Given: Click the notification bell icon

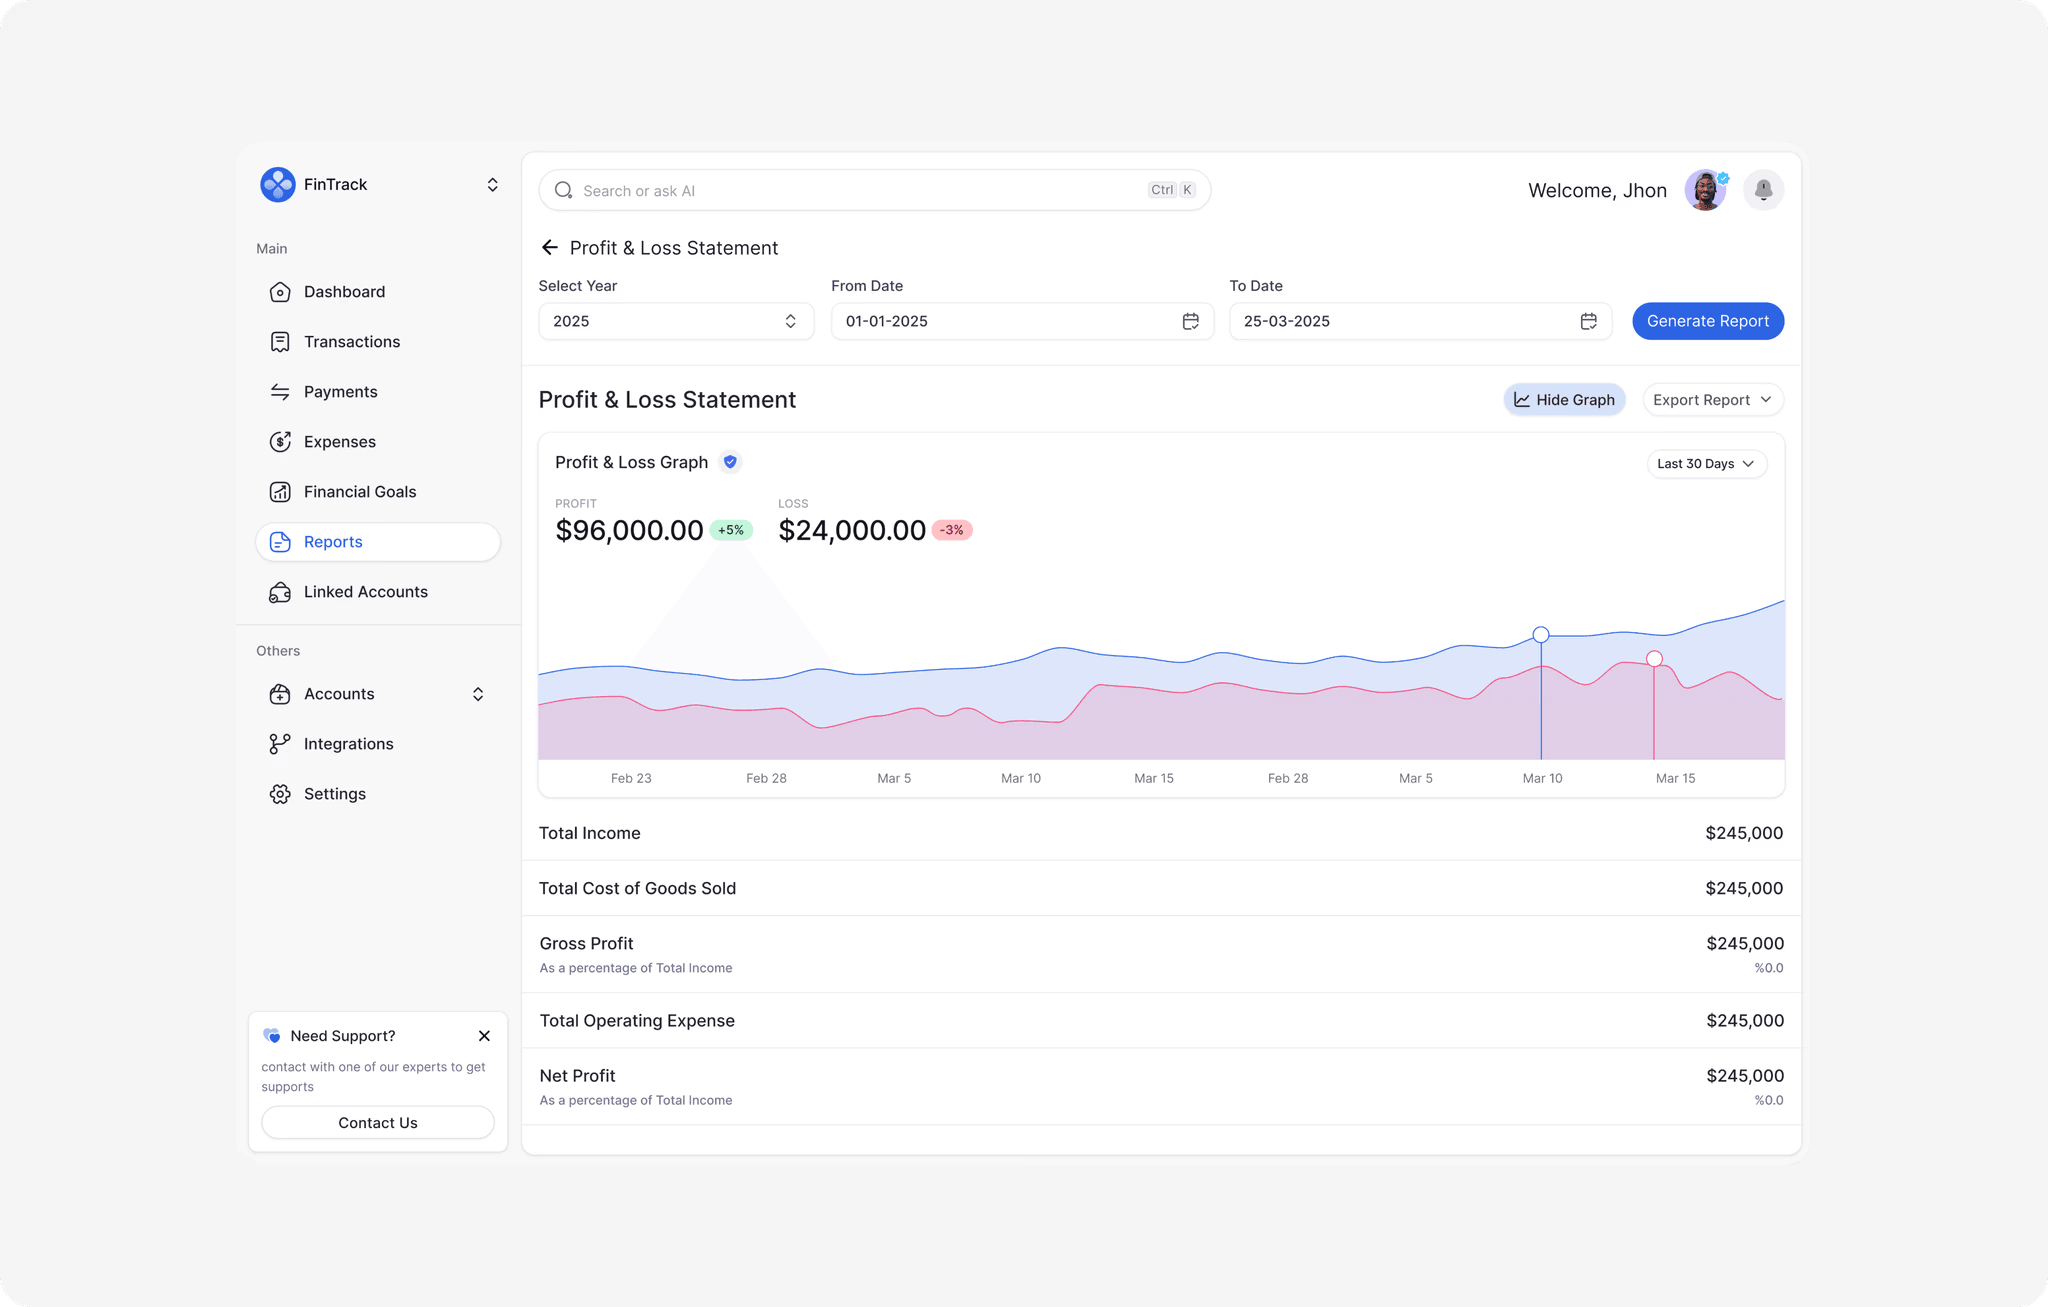Looking at the screenshot, I should pos(1763,189).
